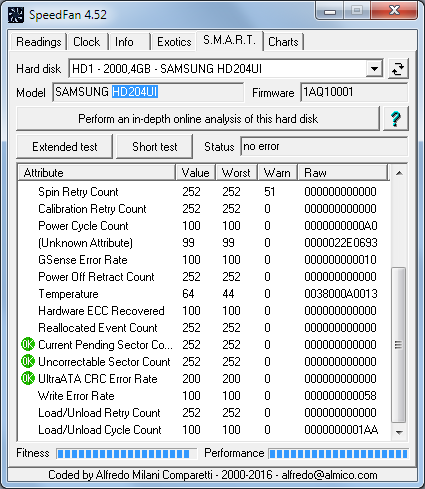
Task: Select the Reallocated Event Count row
Action: (x=204, y=328)
